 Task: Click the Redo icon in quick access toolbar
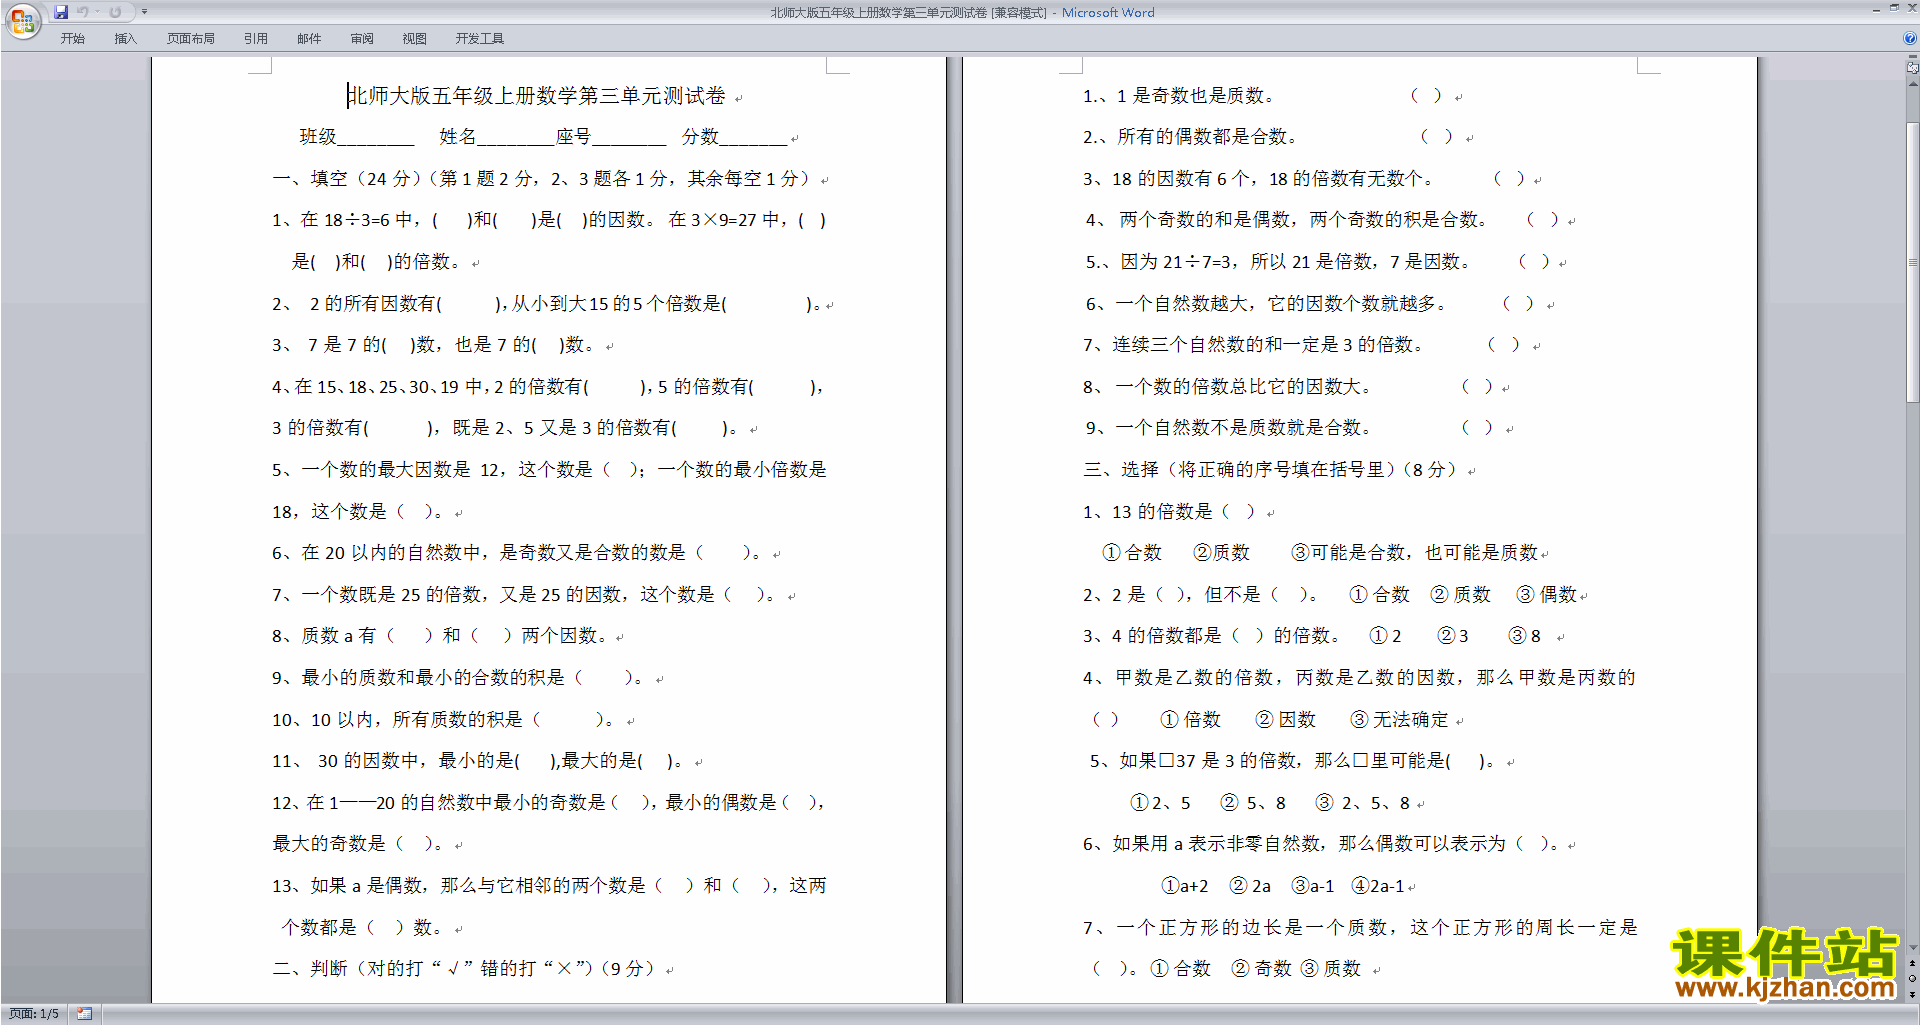(116, 12)
